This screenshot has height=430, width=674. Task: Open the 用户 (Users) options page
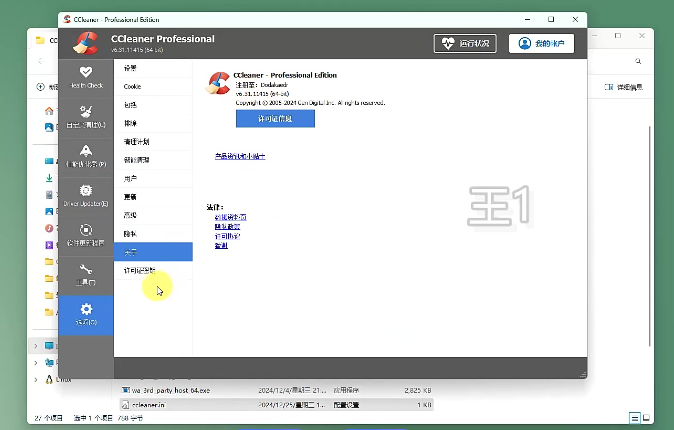(153, 178)
